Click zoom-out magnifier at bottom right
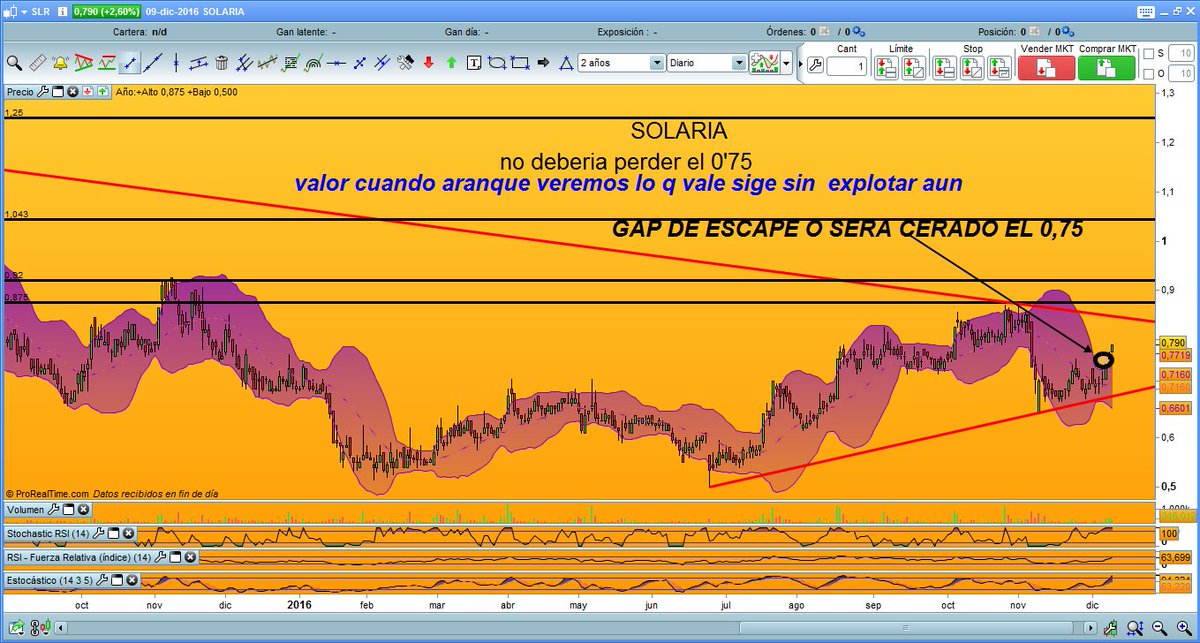 coord(1159,629)
